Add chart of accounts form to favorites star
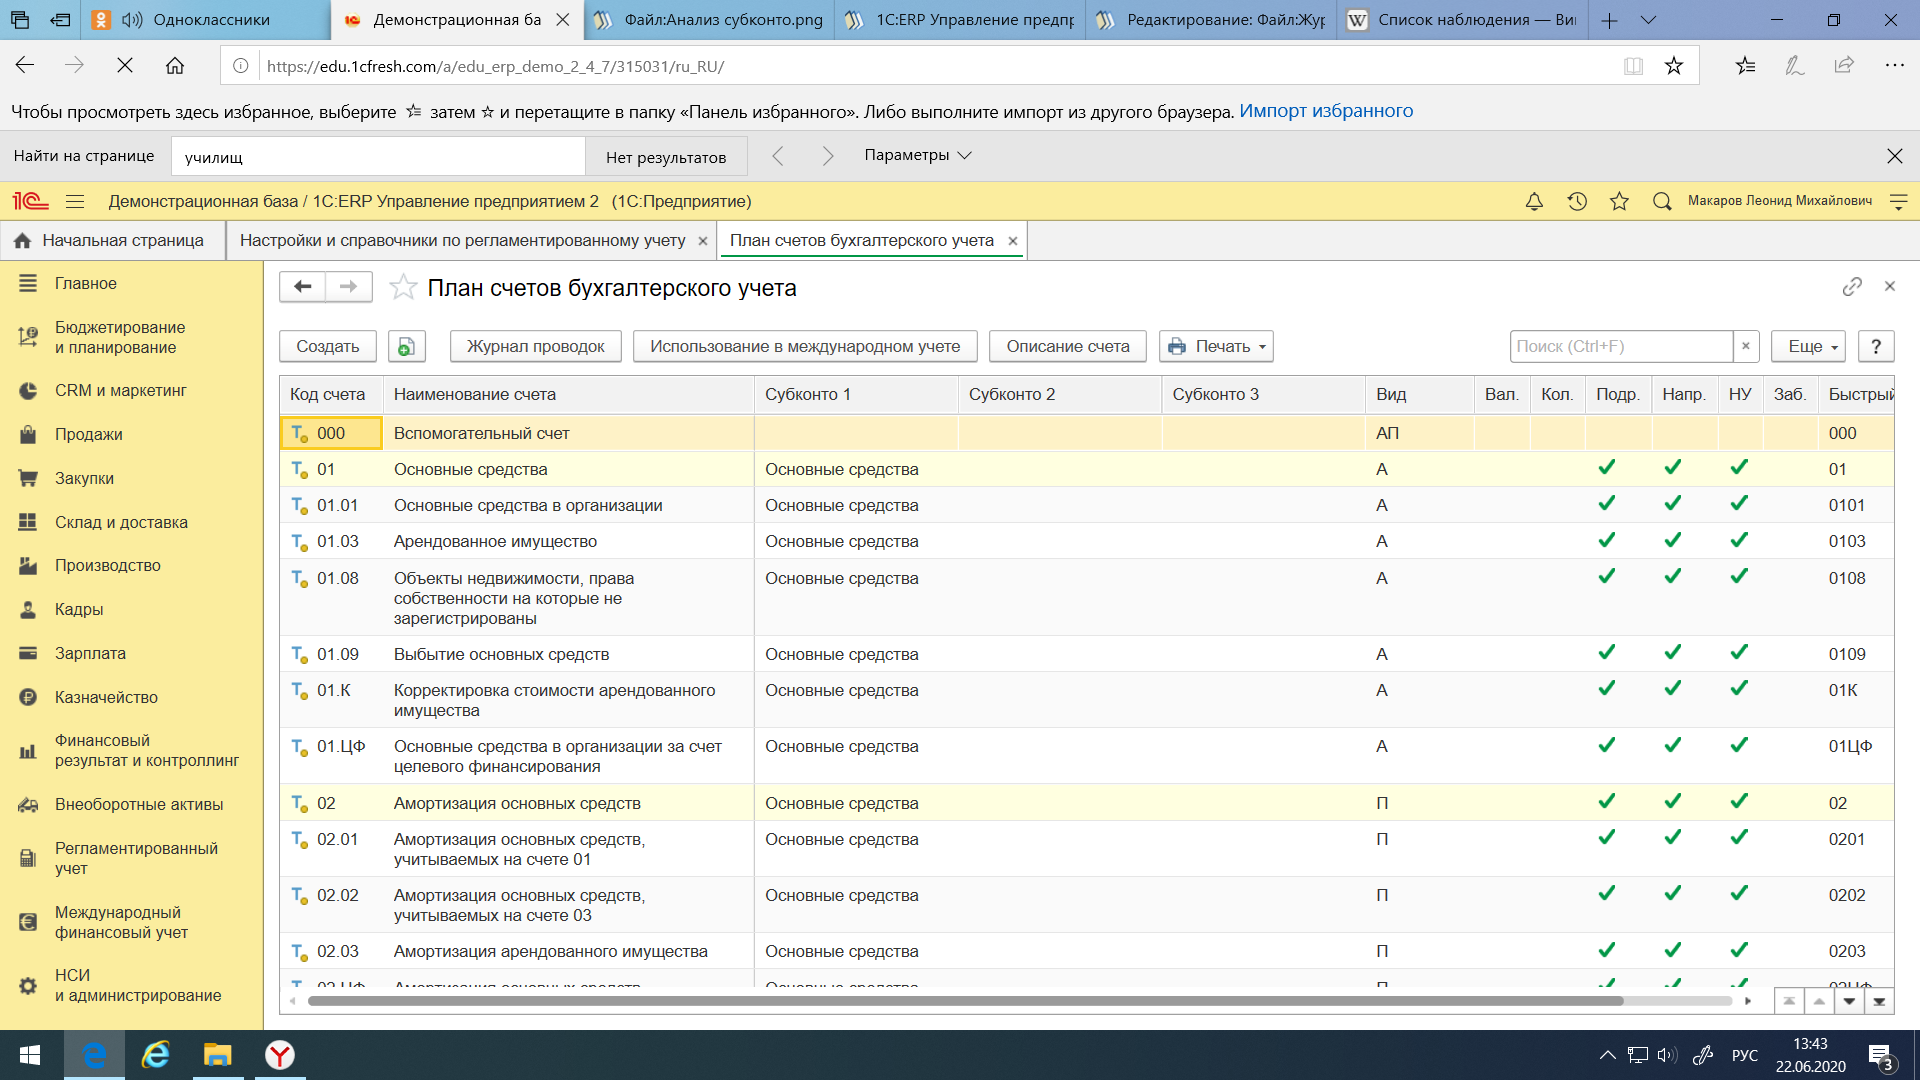Image resolution: width=1920 pixels, height=1080 pixels. (x=403, y=288)
